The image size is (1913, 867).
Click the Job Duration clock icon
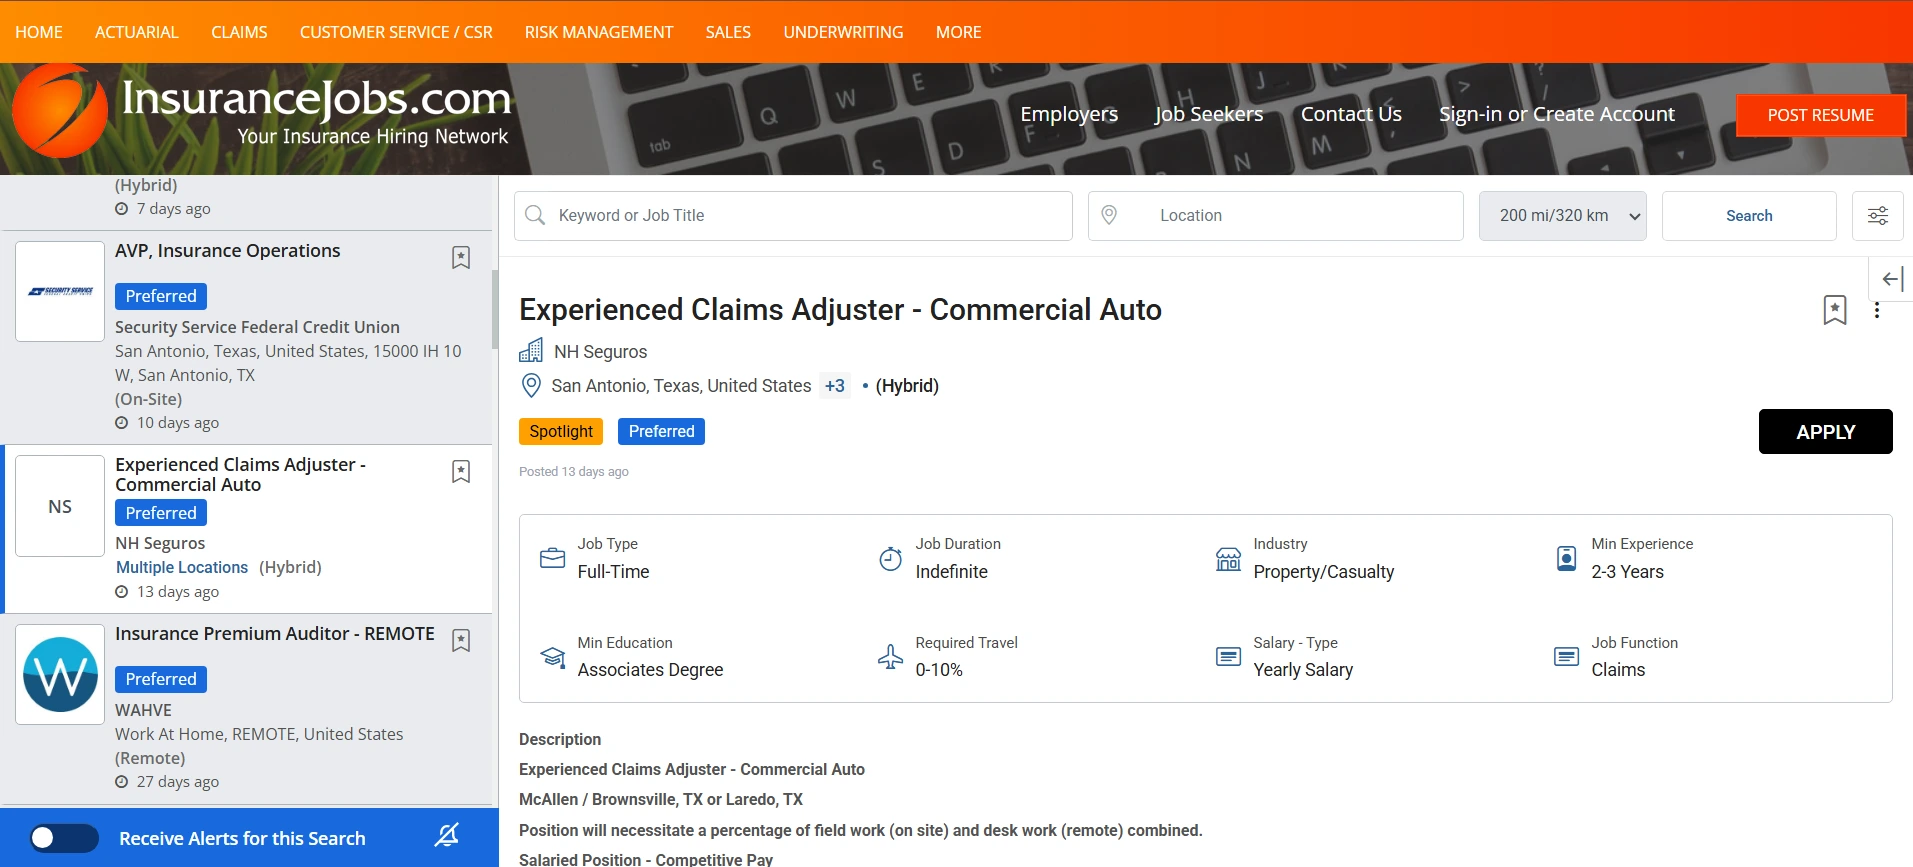(890, 558)
